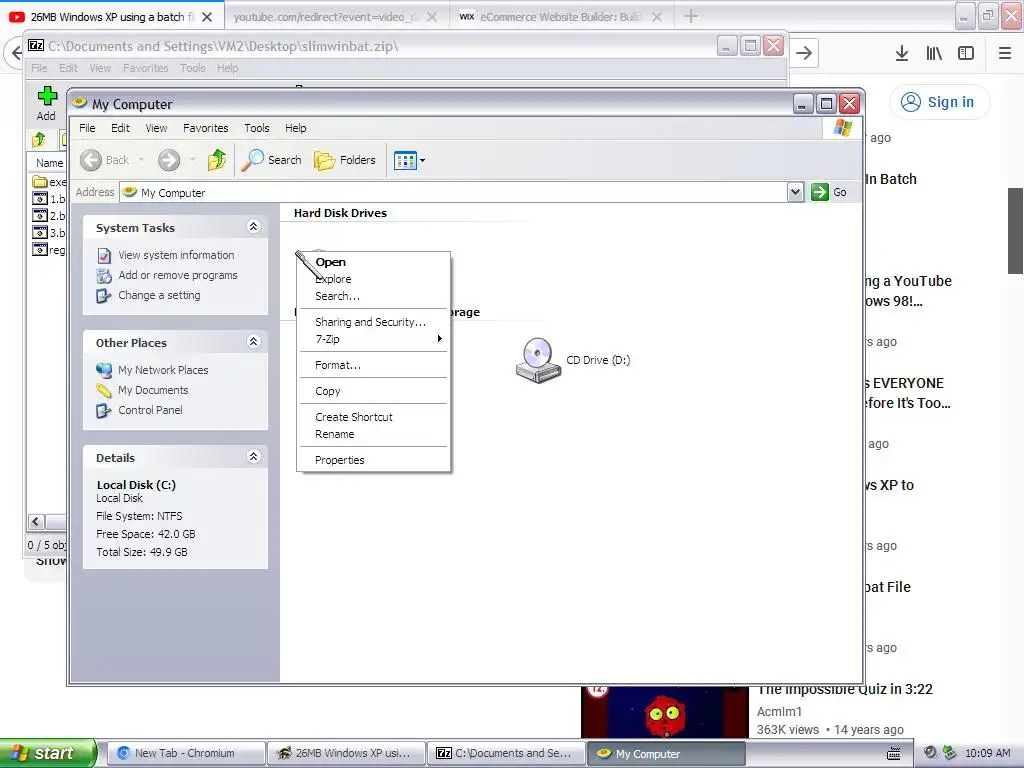The image size is (1024, 768).
Task: Select the CD Drive (D:) icon
Action: point(538,360)
